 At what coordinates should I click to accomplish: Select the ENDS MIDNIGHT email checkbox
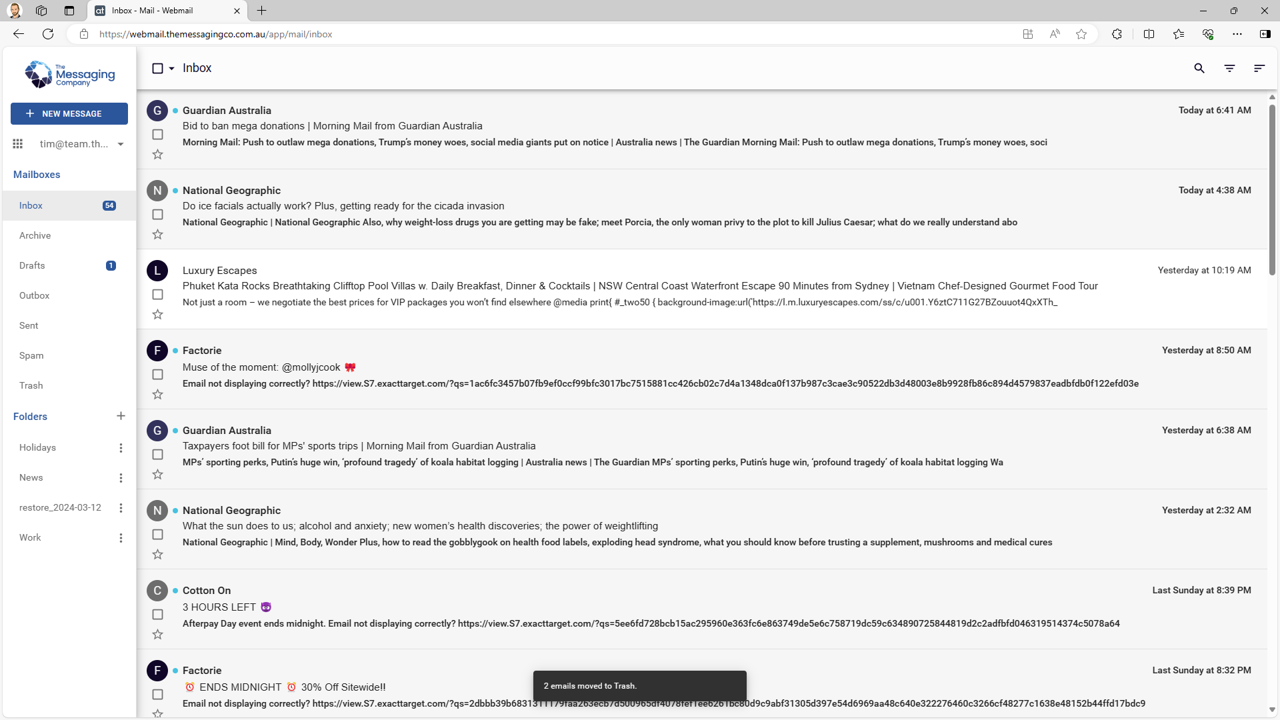157,694
